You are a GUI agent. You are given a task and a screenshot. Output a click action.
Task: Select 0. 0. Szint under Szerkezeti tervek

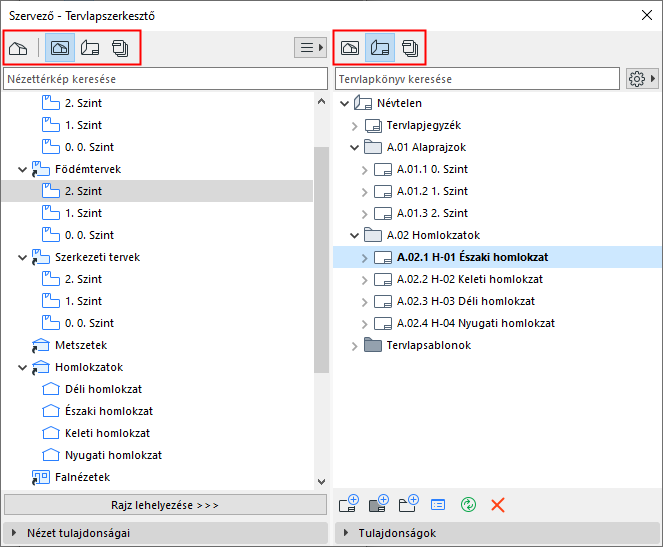point(89,323)
